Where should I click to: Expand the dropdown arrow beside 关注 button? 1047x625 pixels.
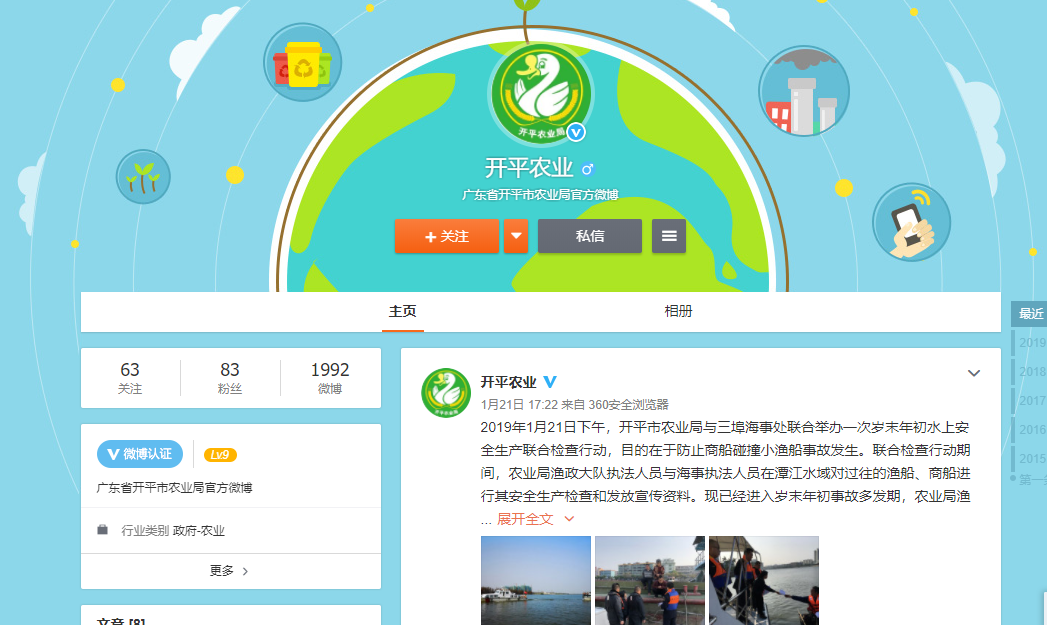(515, 236)
